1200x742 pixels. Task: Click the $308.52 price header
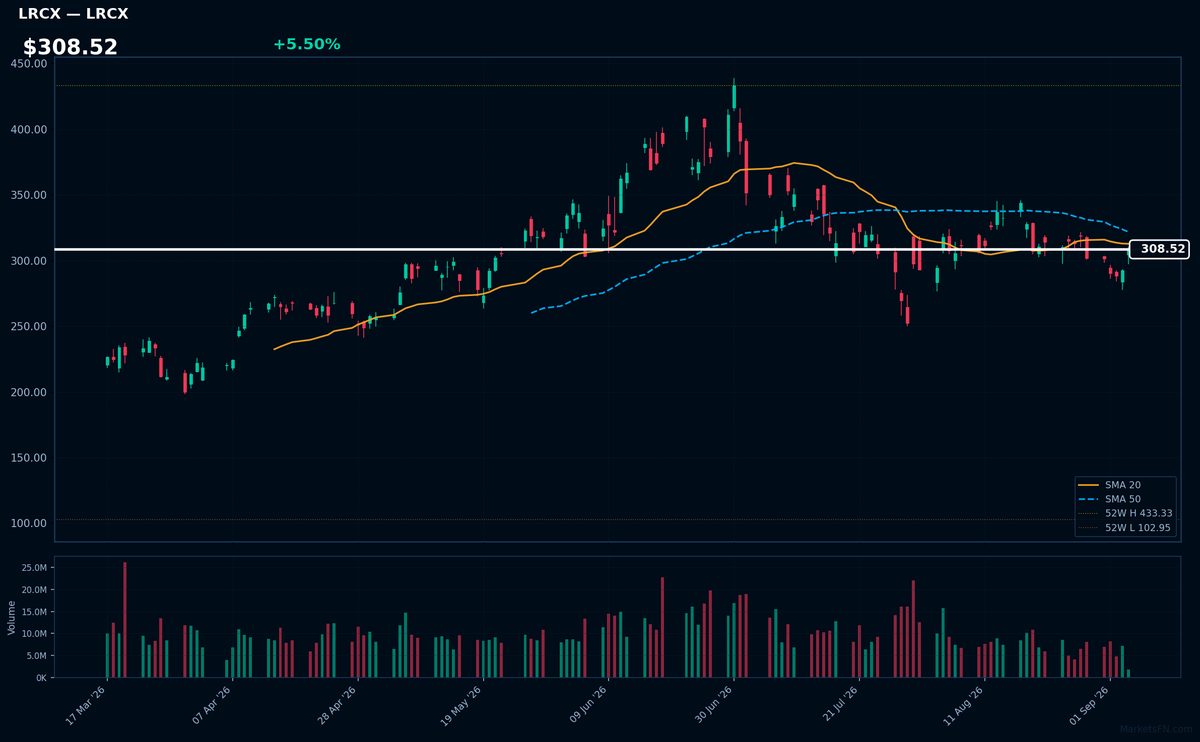point(70,47)
